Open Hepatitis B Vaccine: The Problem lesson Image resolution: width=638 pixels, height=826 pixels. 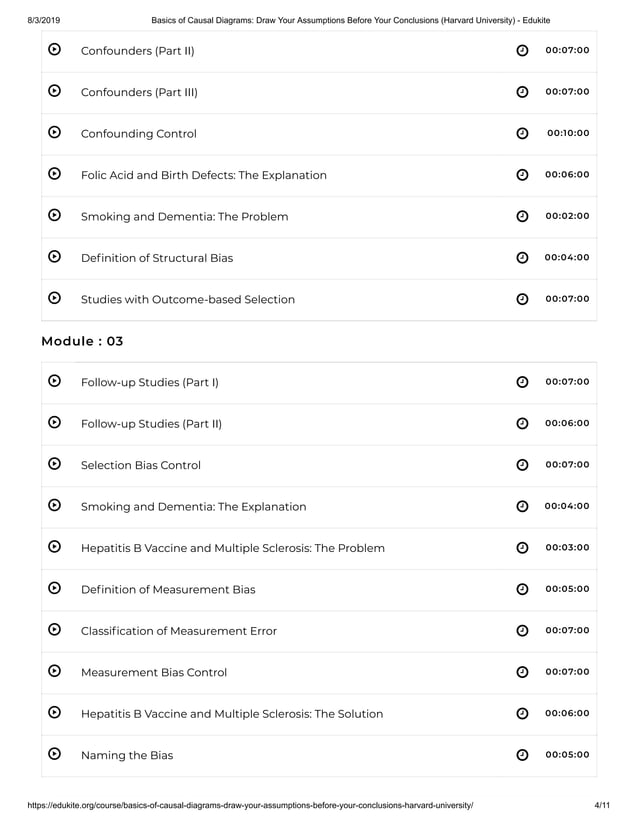232,548
